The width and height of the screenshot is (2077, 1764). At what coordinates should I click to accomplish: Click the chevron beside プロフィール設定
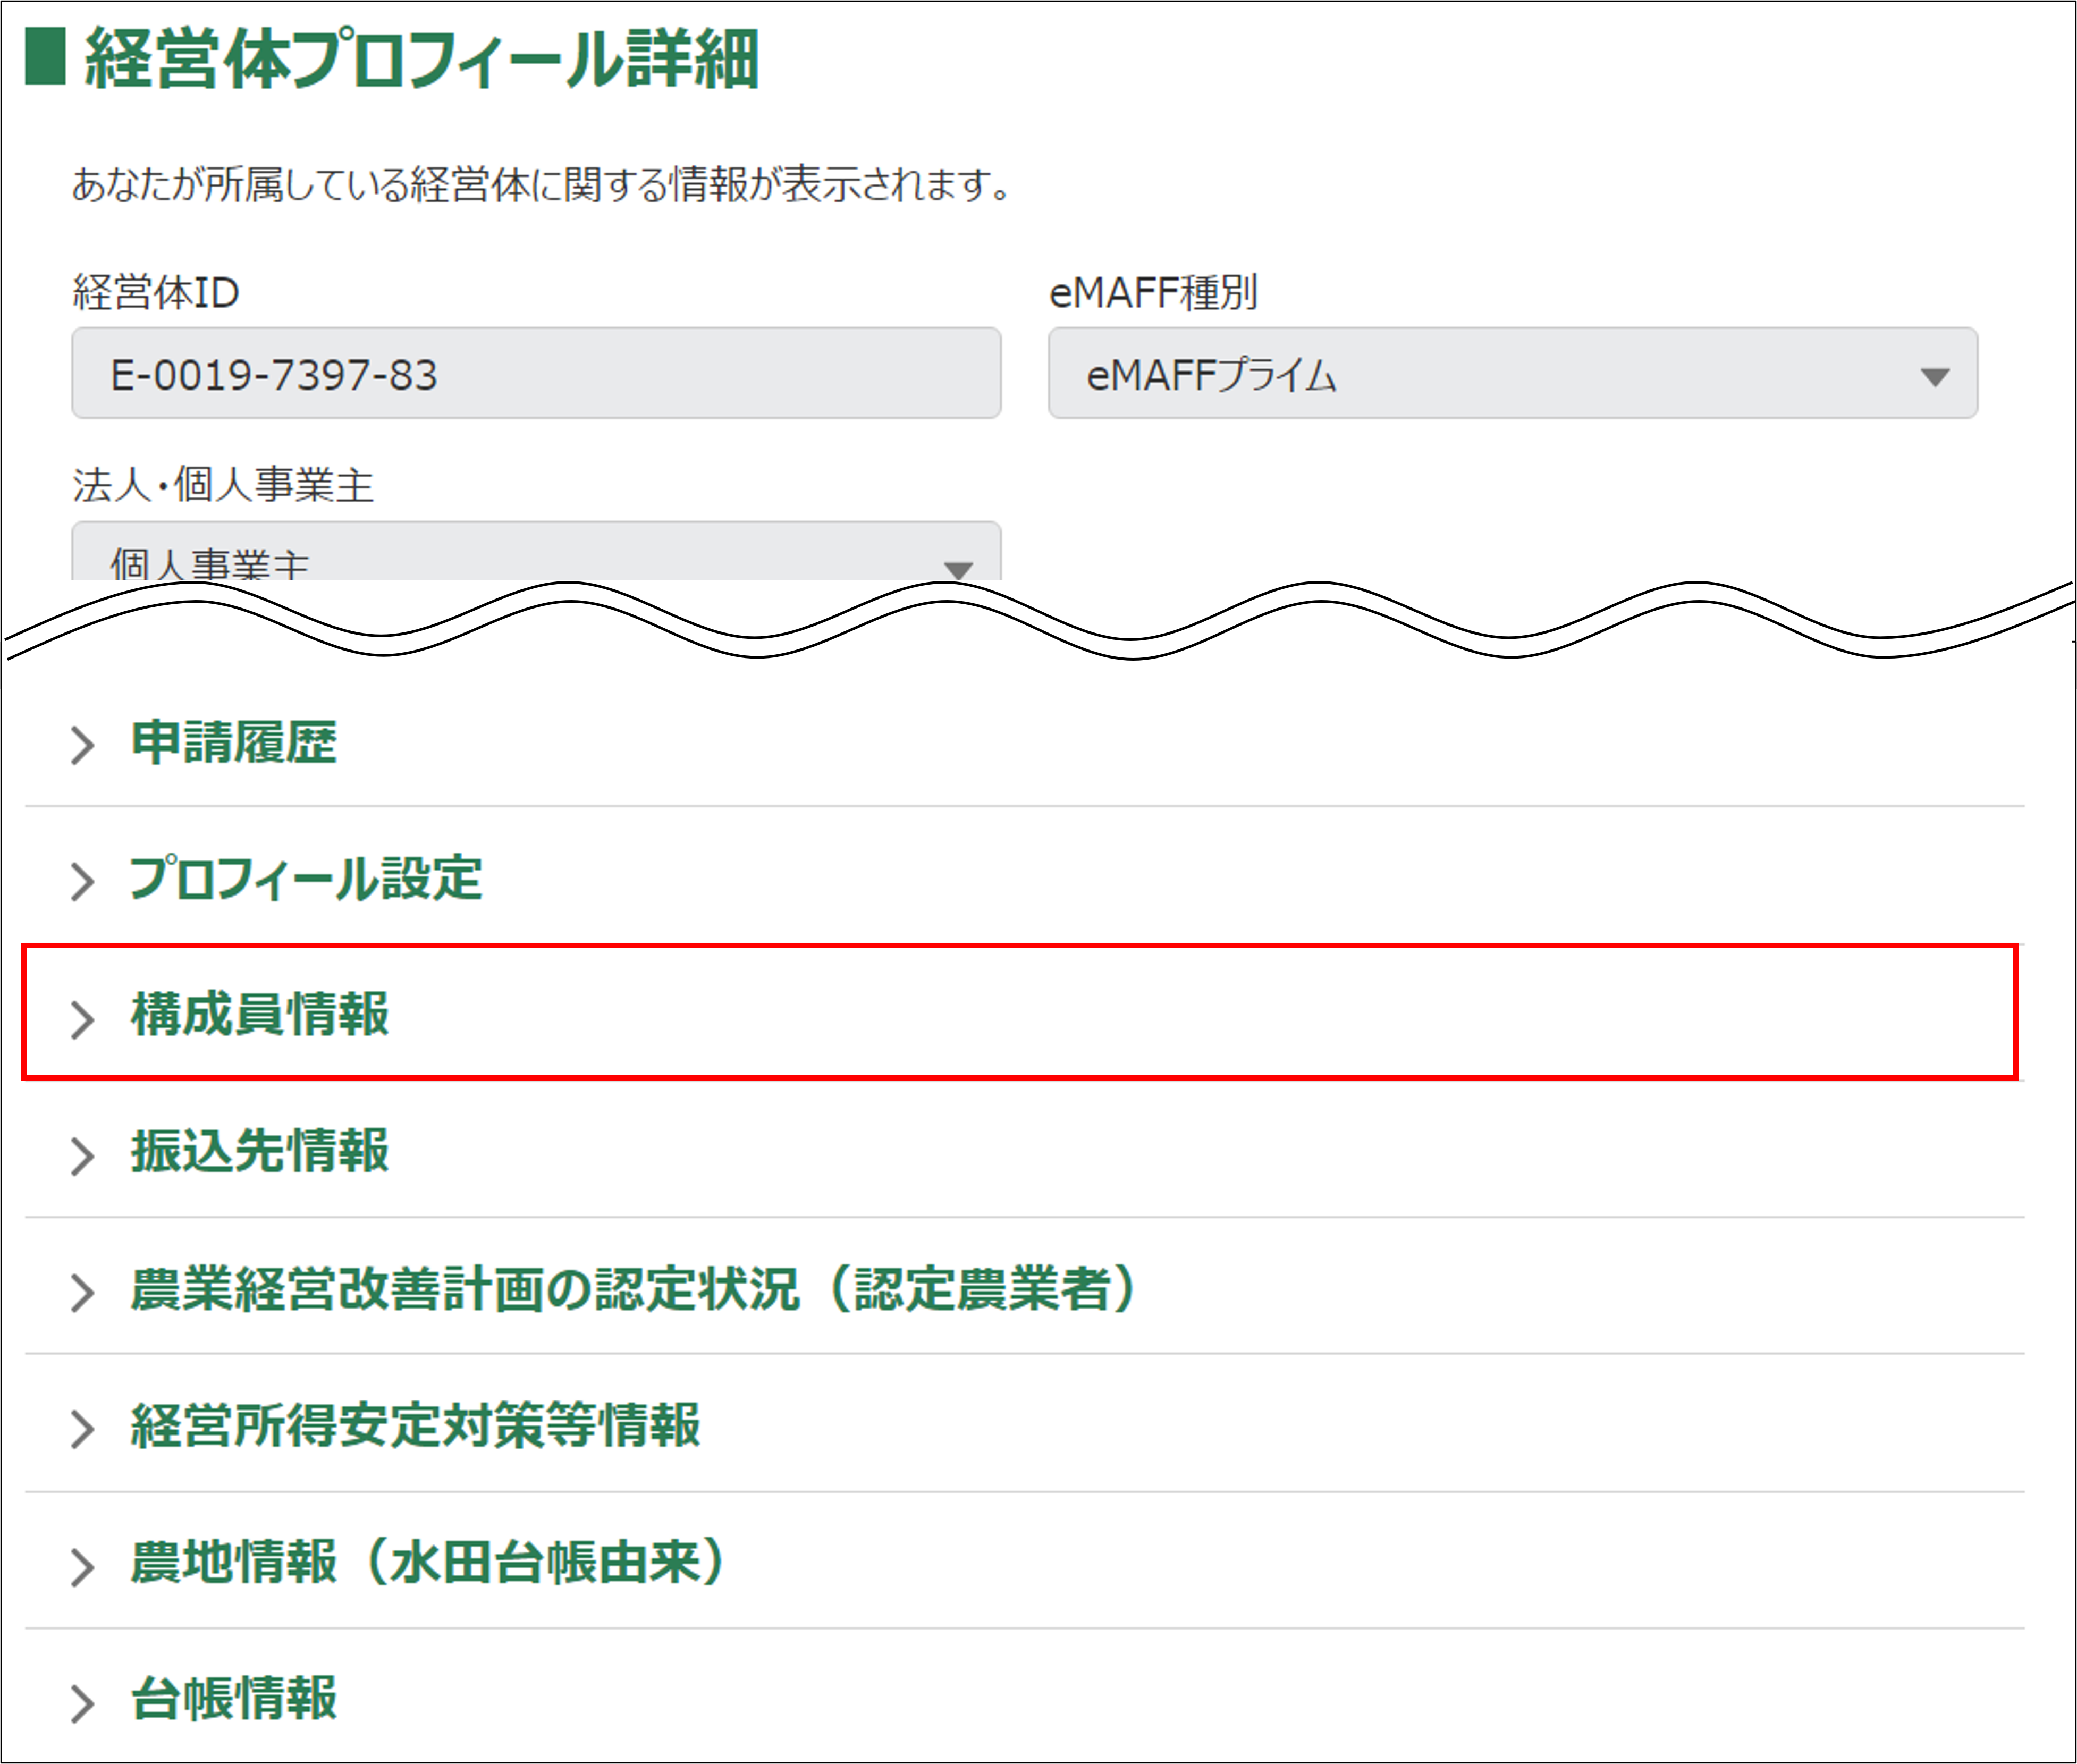click(x=83, y=882)
